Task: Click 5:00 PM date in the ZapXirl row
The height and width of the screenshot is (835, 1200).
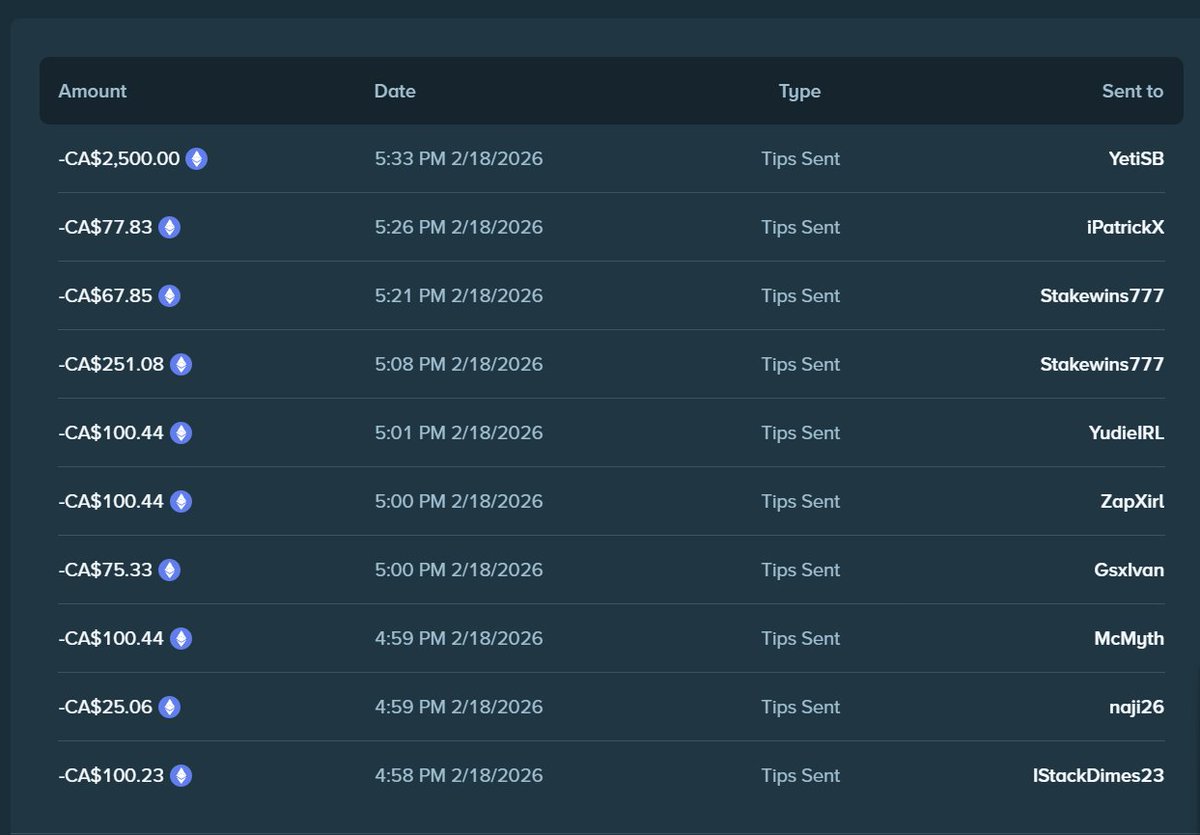Action: (459, 501)
